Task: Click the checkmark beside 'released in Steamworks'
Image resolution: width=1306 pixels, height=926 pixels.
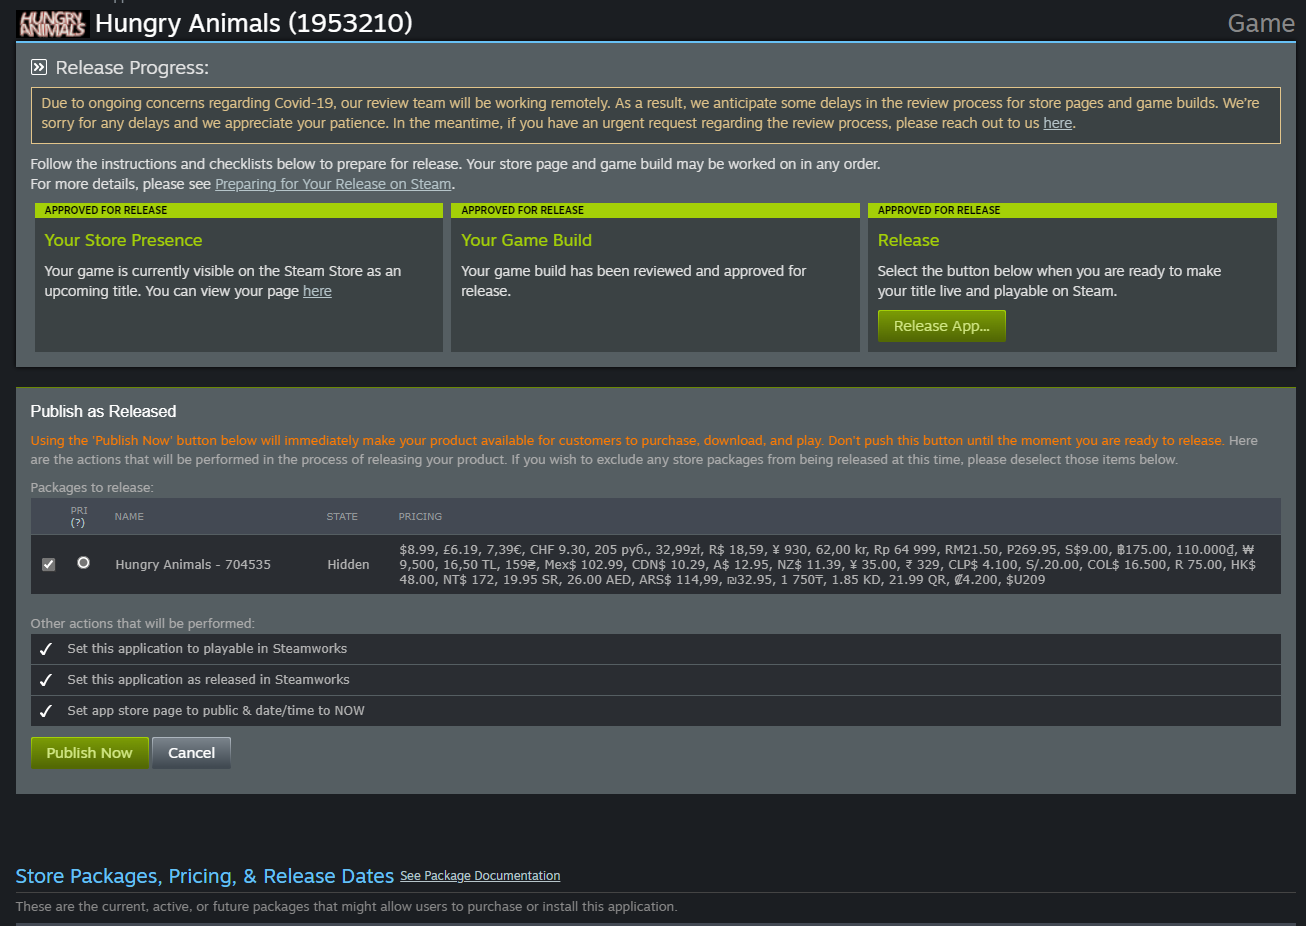Action: point(45,680)
